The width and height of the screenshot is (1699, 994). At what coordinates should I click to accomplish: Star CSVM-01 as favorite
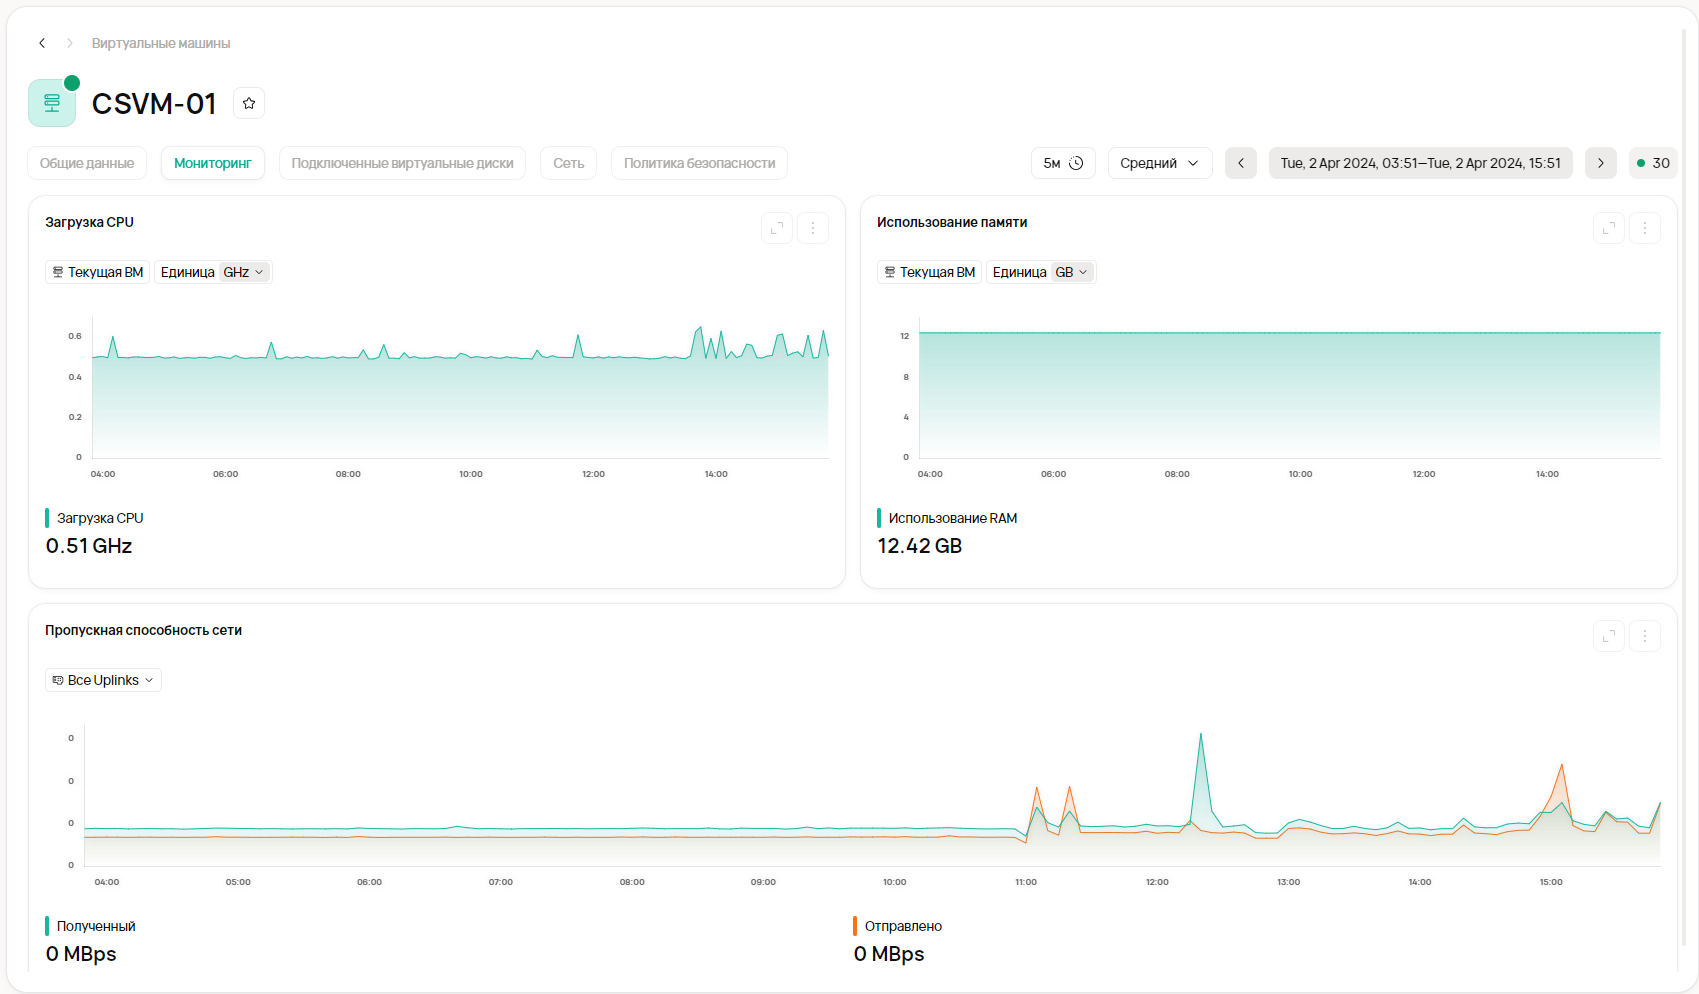(x=249, y=103)
